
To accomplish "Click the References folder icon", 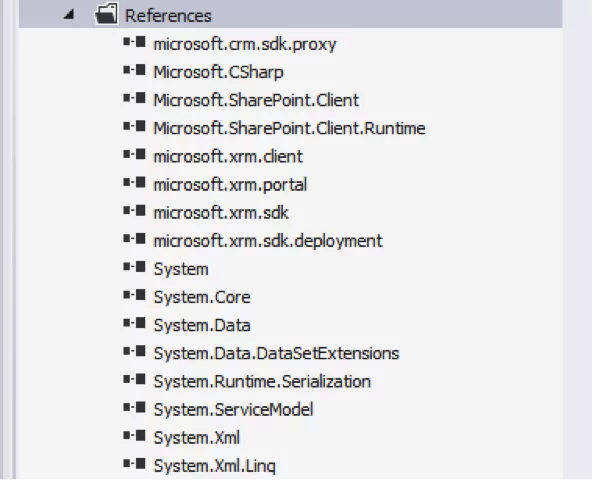I will [x=106, y=14].
